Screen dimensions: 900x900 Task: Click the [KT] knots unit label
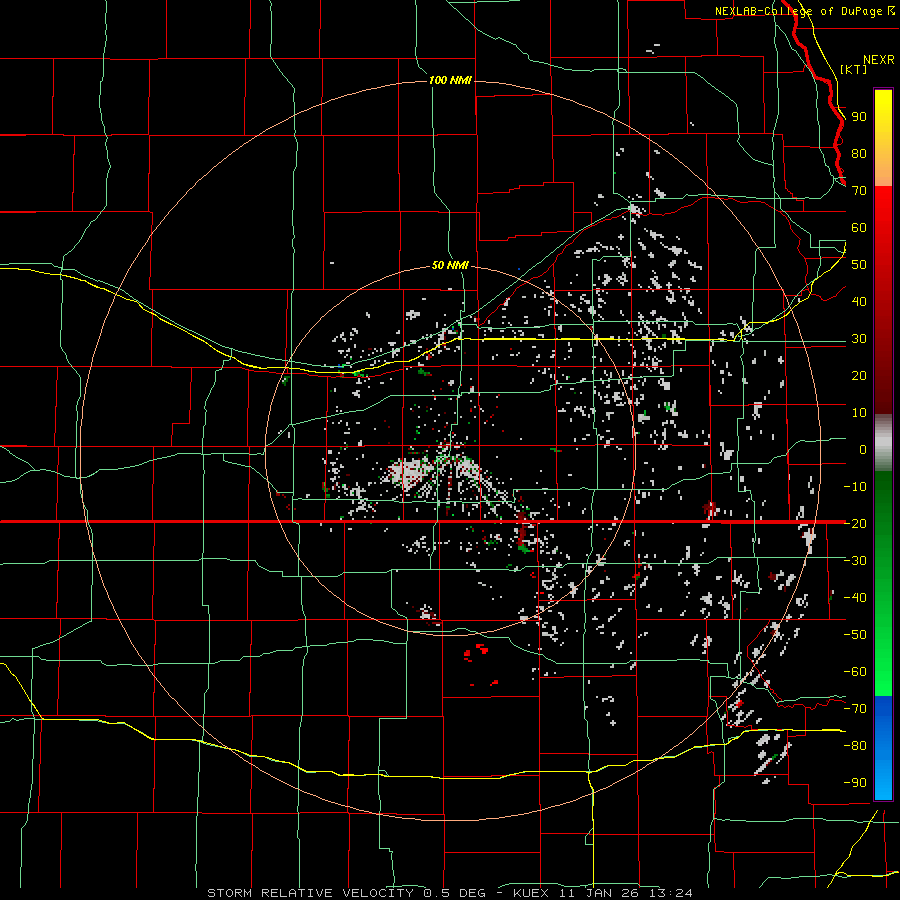click(x=854, y=69)
